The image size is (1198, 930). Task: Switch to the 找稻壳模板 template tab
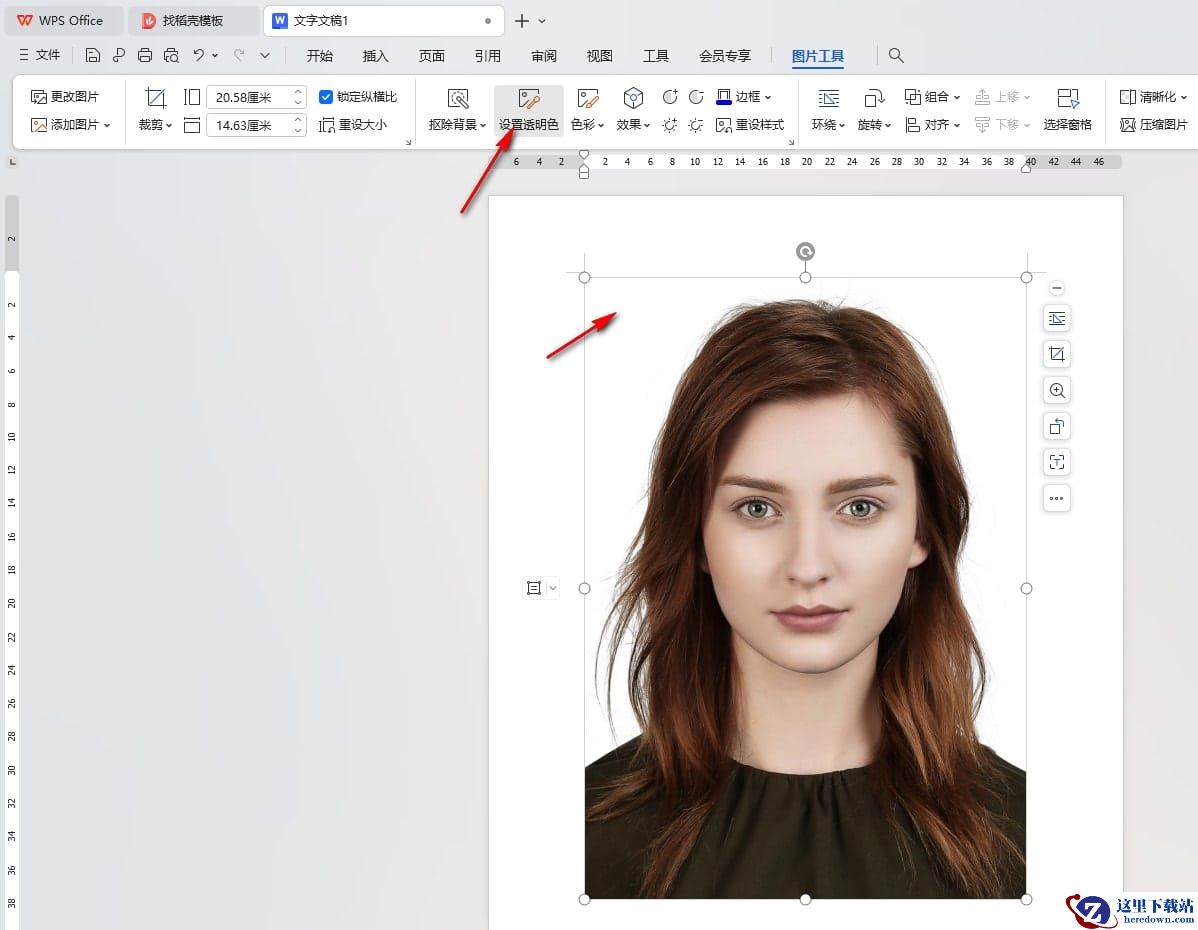pyautogui.click(x=191, y=21)
